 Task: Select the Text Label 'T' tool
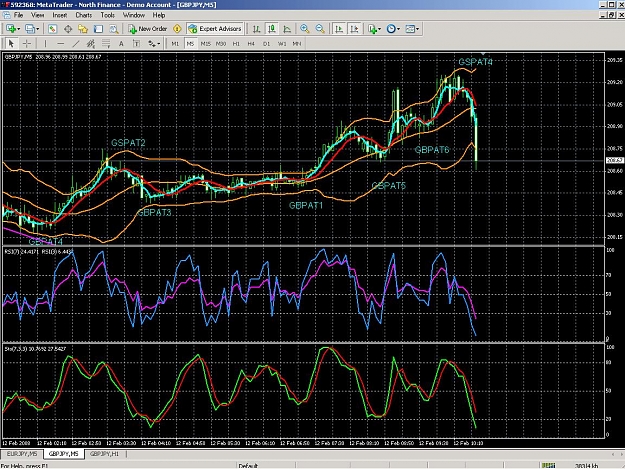(x=136, y=43)
